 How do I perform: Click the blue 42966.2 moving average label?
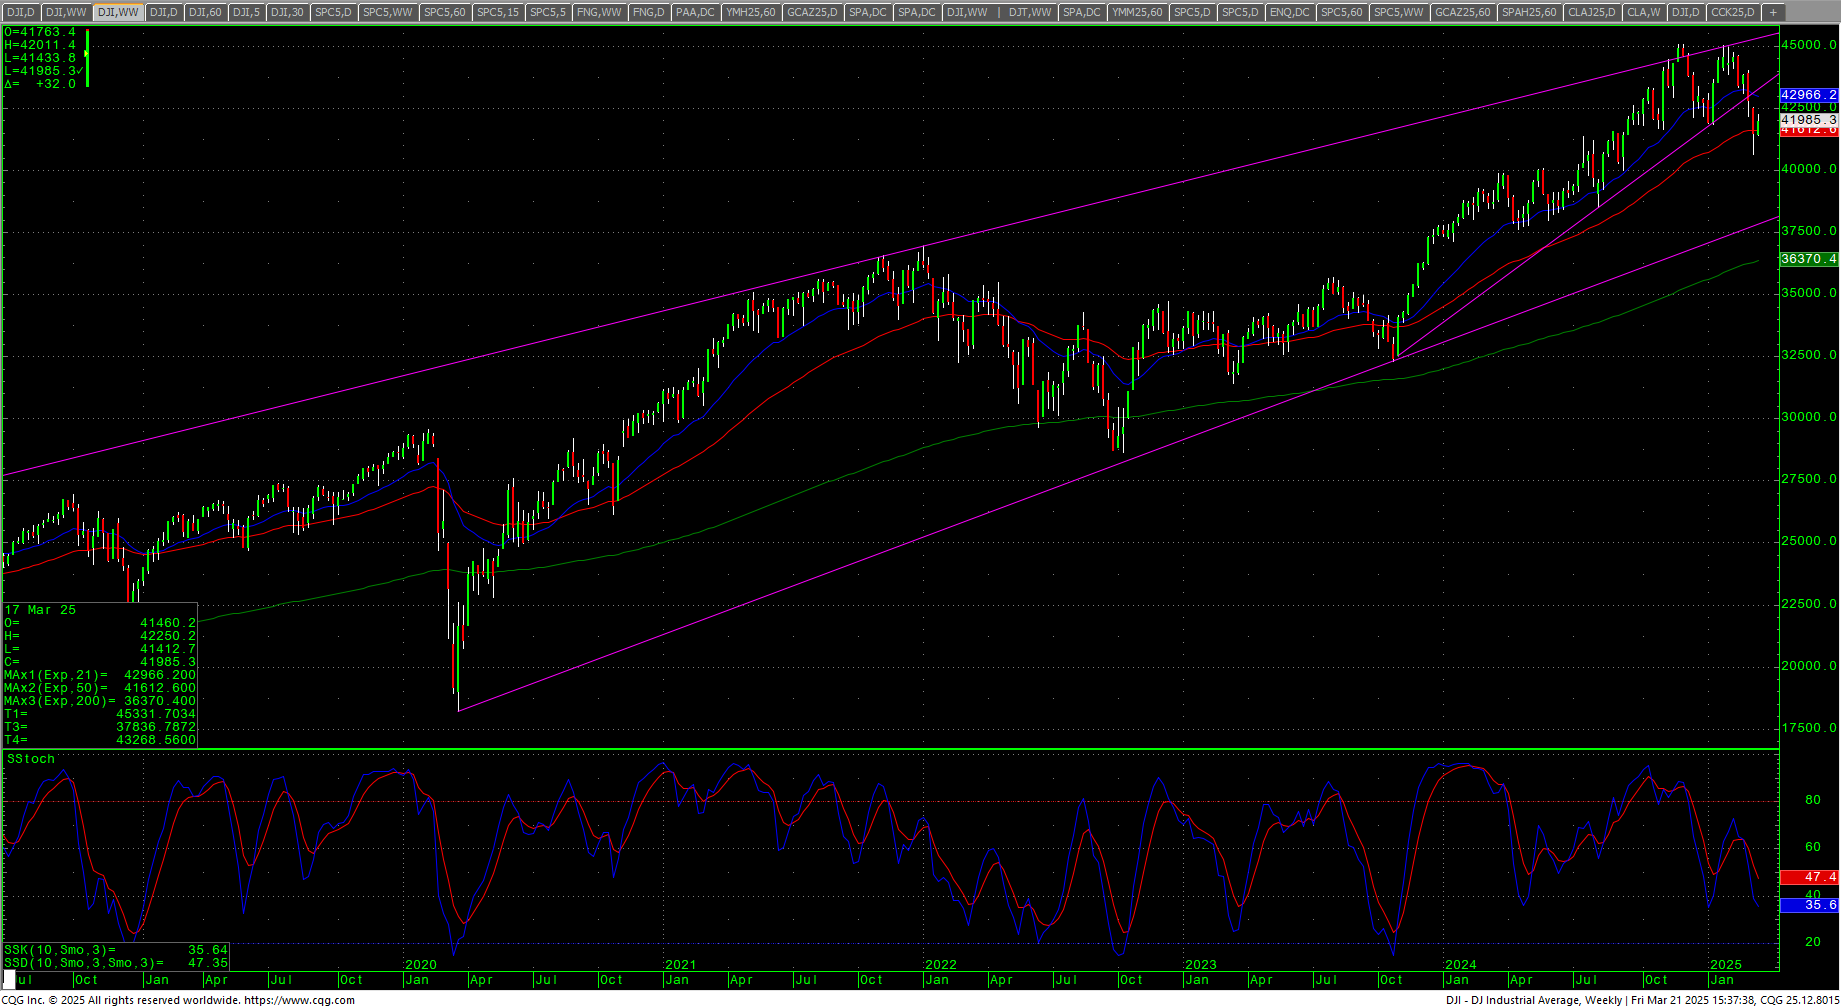(x=1808, y=95)
